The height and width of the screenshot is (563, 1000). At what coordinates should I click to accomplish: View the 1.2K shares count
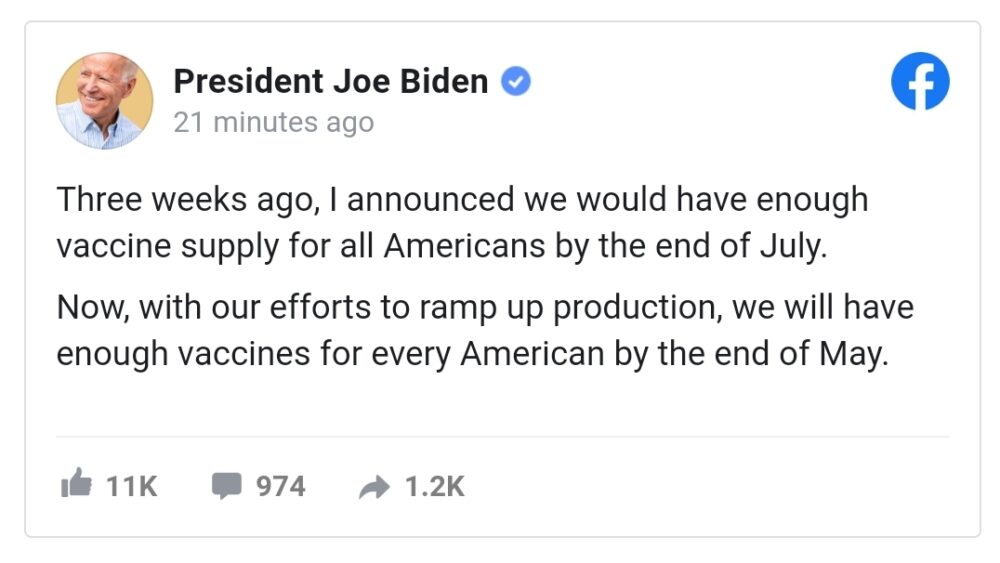pyautogui.click(x=434, y=486)
